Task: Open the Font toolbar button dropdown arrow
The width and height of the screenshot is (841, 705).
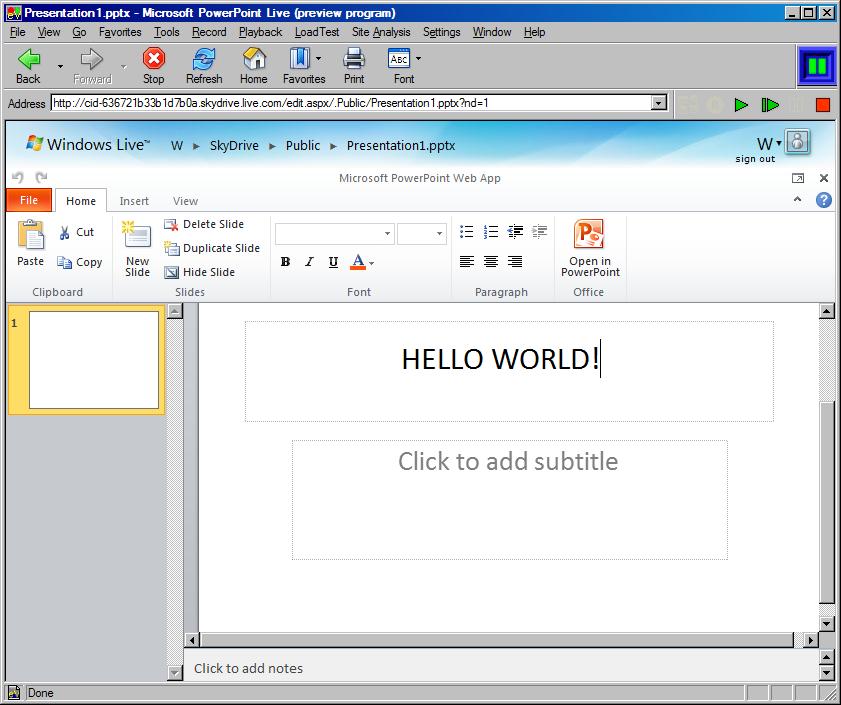Action: click(418, 58)
